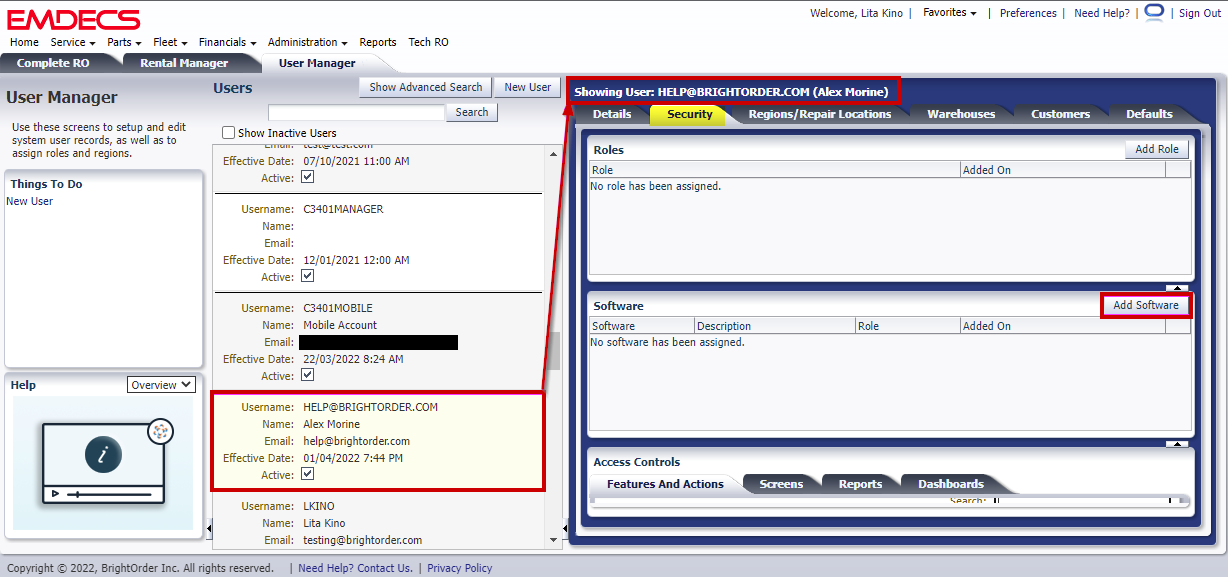Image resolution: width=1228 pixels, height=577 pixels.
Task: Click the EMDECS logo
Action: coord(74,18)
